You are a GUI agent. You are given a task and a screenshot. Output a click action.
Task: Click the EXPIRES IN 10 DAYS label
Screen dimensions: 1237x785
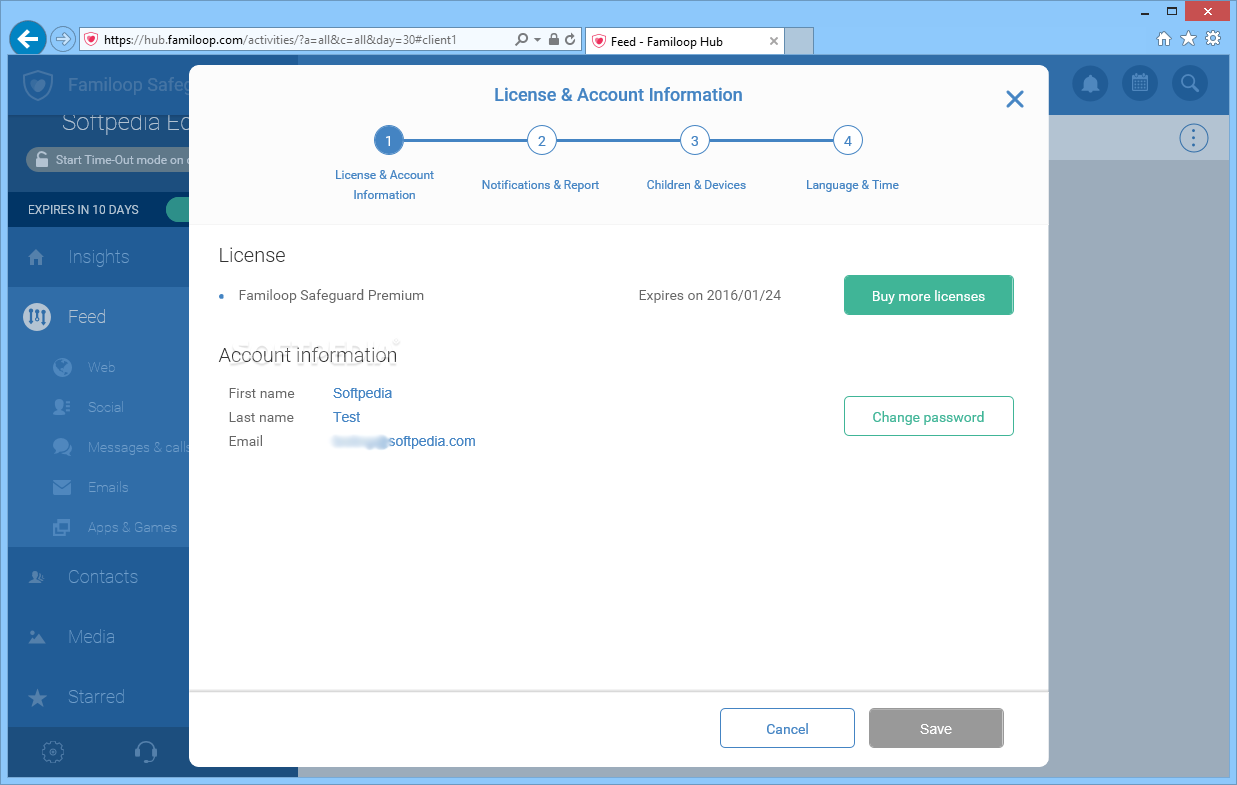point(83,210)
